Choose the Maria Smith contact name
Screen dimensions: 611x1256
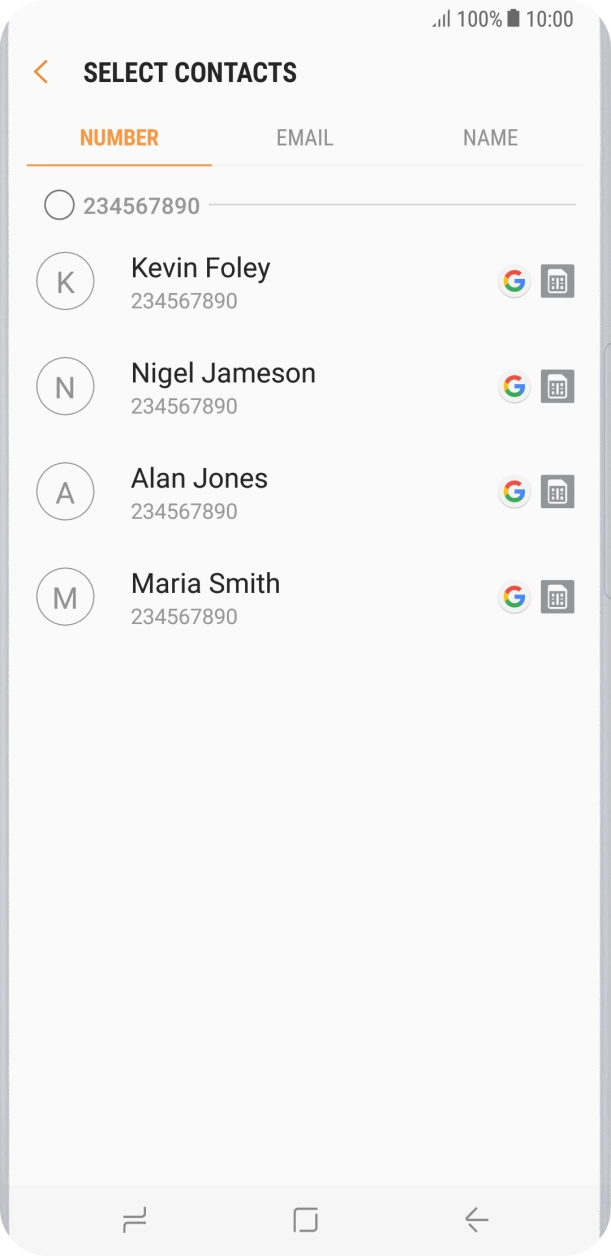coord(205,584)
